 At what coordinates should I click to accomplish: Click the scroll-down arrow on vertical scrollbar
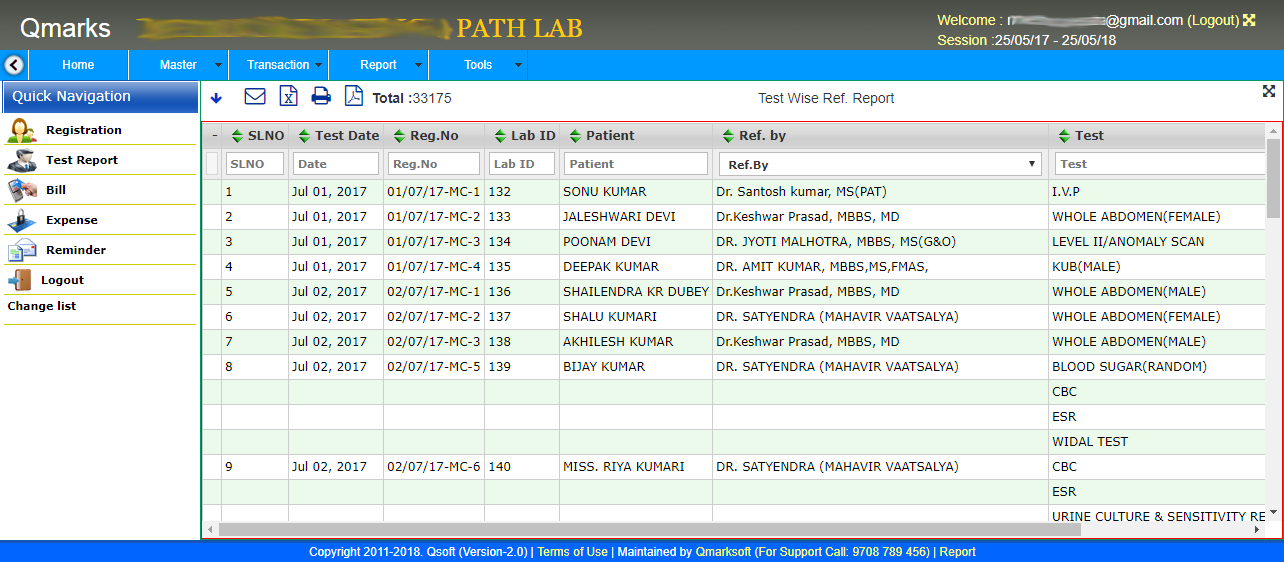tap(1273, 513)
